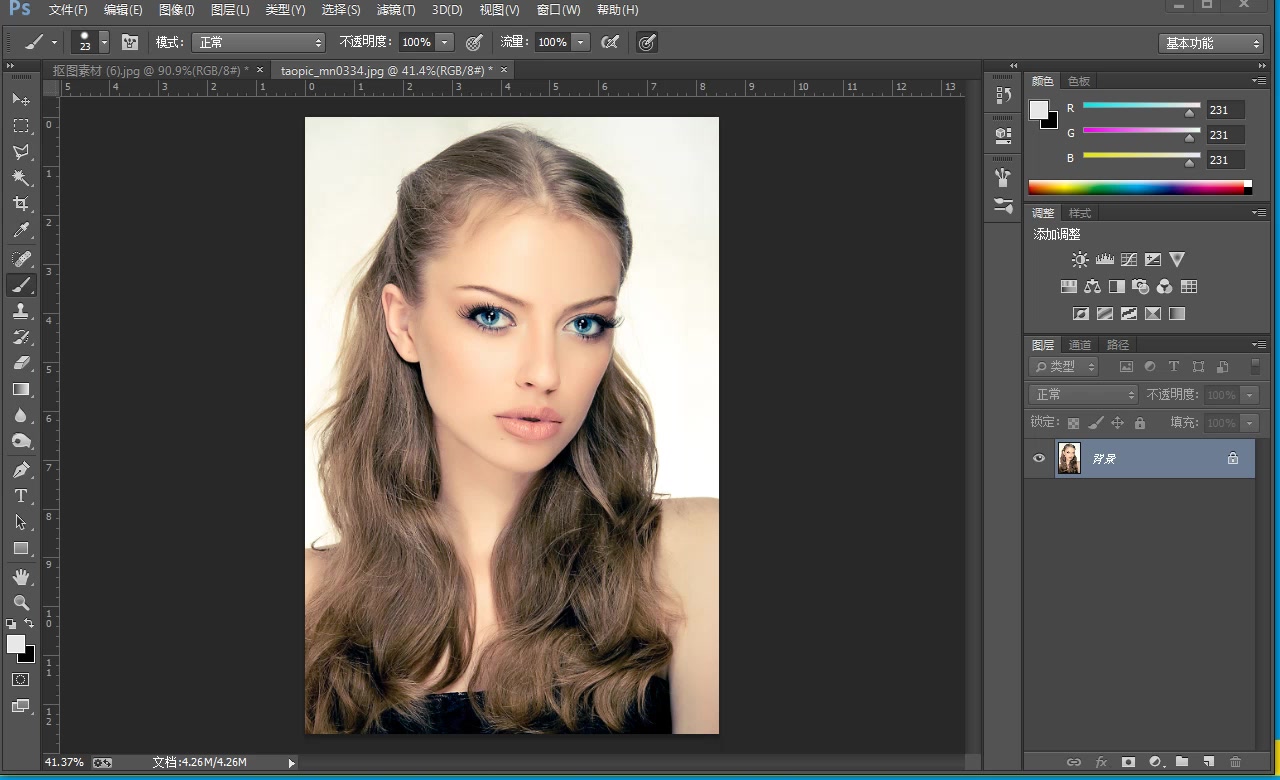Open the brush 模式 blend mode dropdown
This screenshot has width=1280, height=780.
(259, 42)
